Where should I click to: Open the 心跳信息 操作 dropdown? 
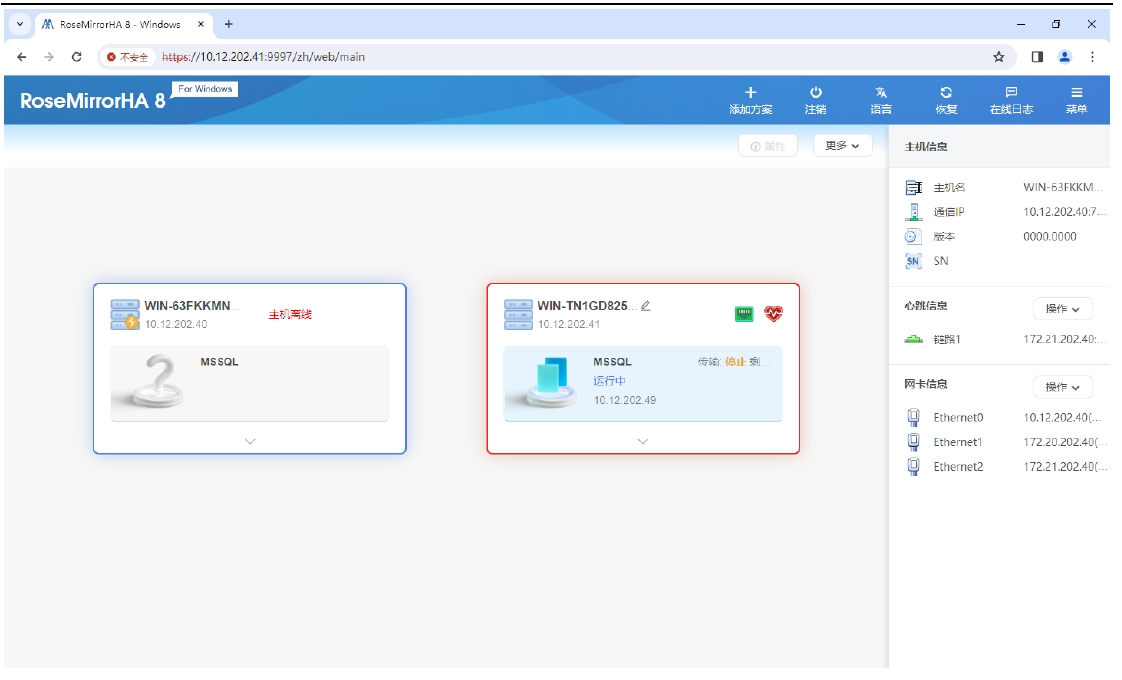1063,309
